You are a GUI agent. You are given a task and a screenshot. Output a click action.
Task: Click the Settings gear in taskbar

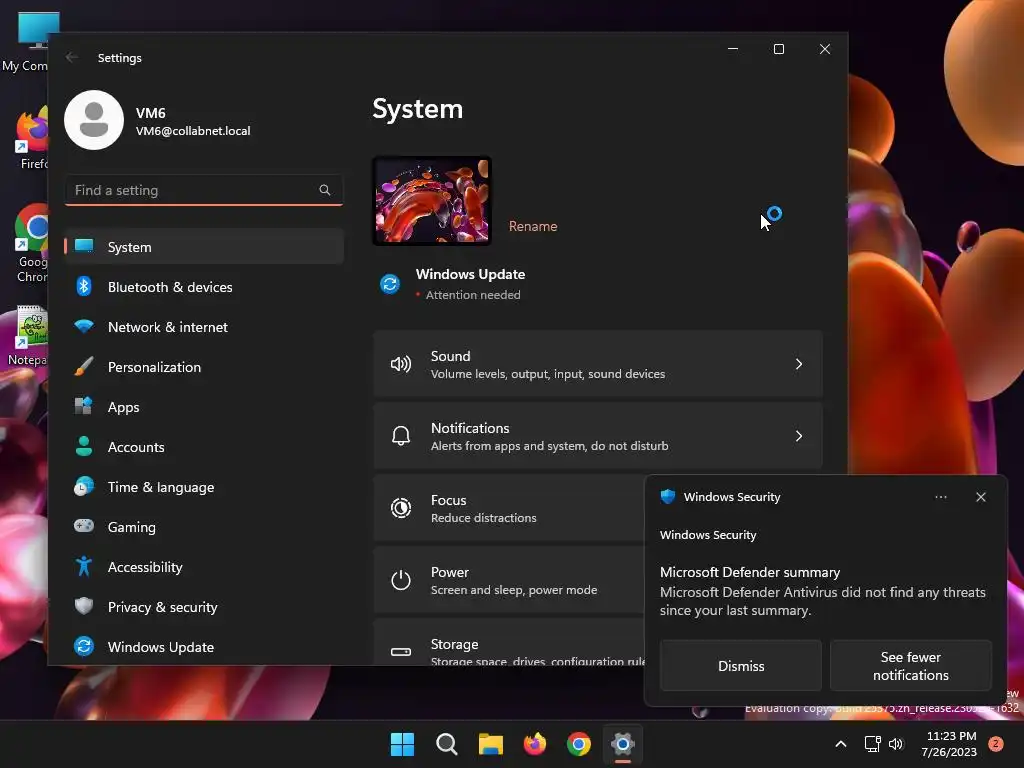[623, 744]
